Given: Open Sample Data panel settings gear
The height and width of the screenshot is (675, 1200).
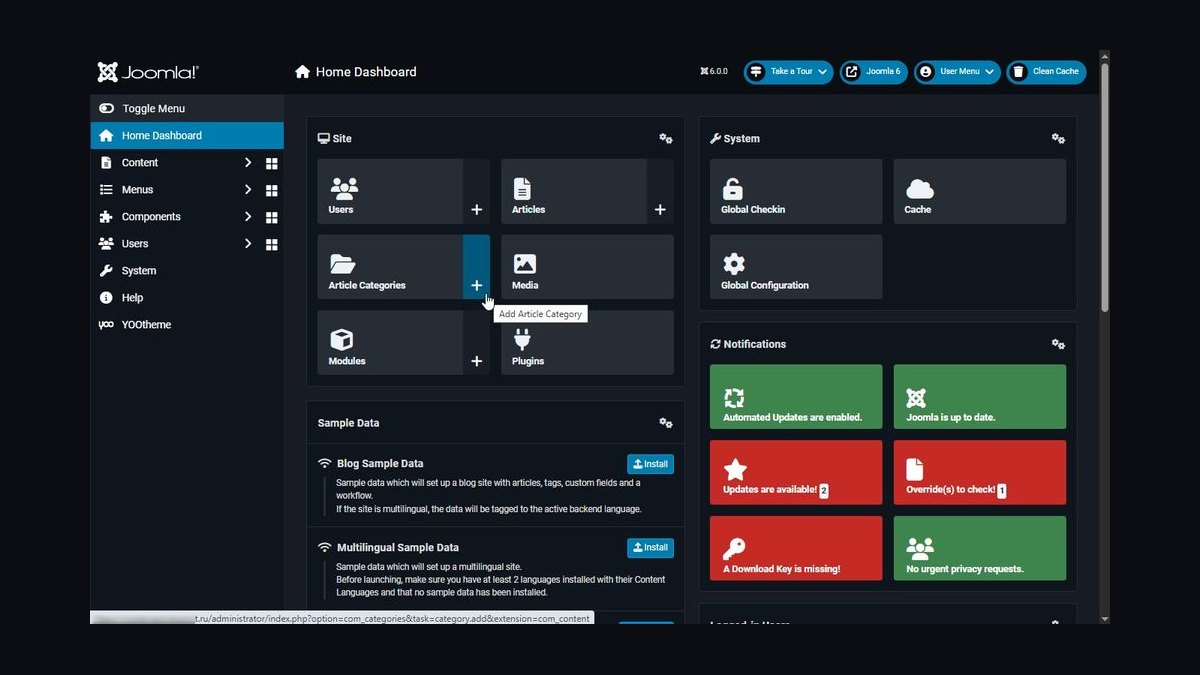Looking at the screenshot, I should [666, 423].
